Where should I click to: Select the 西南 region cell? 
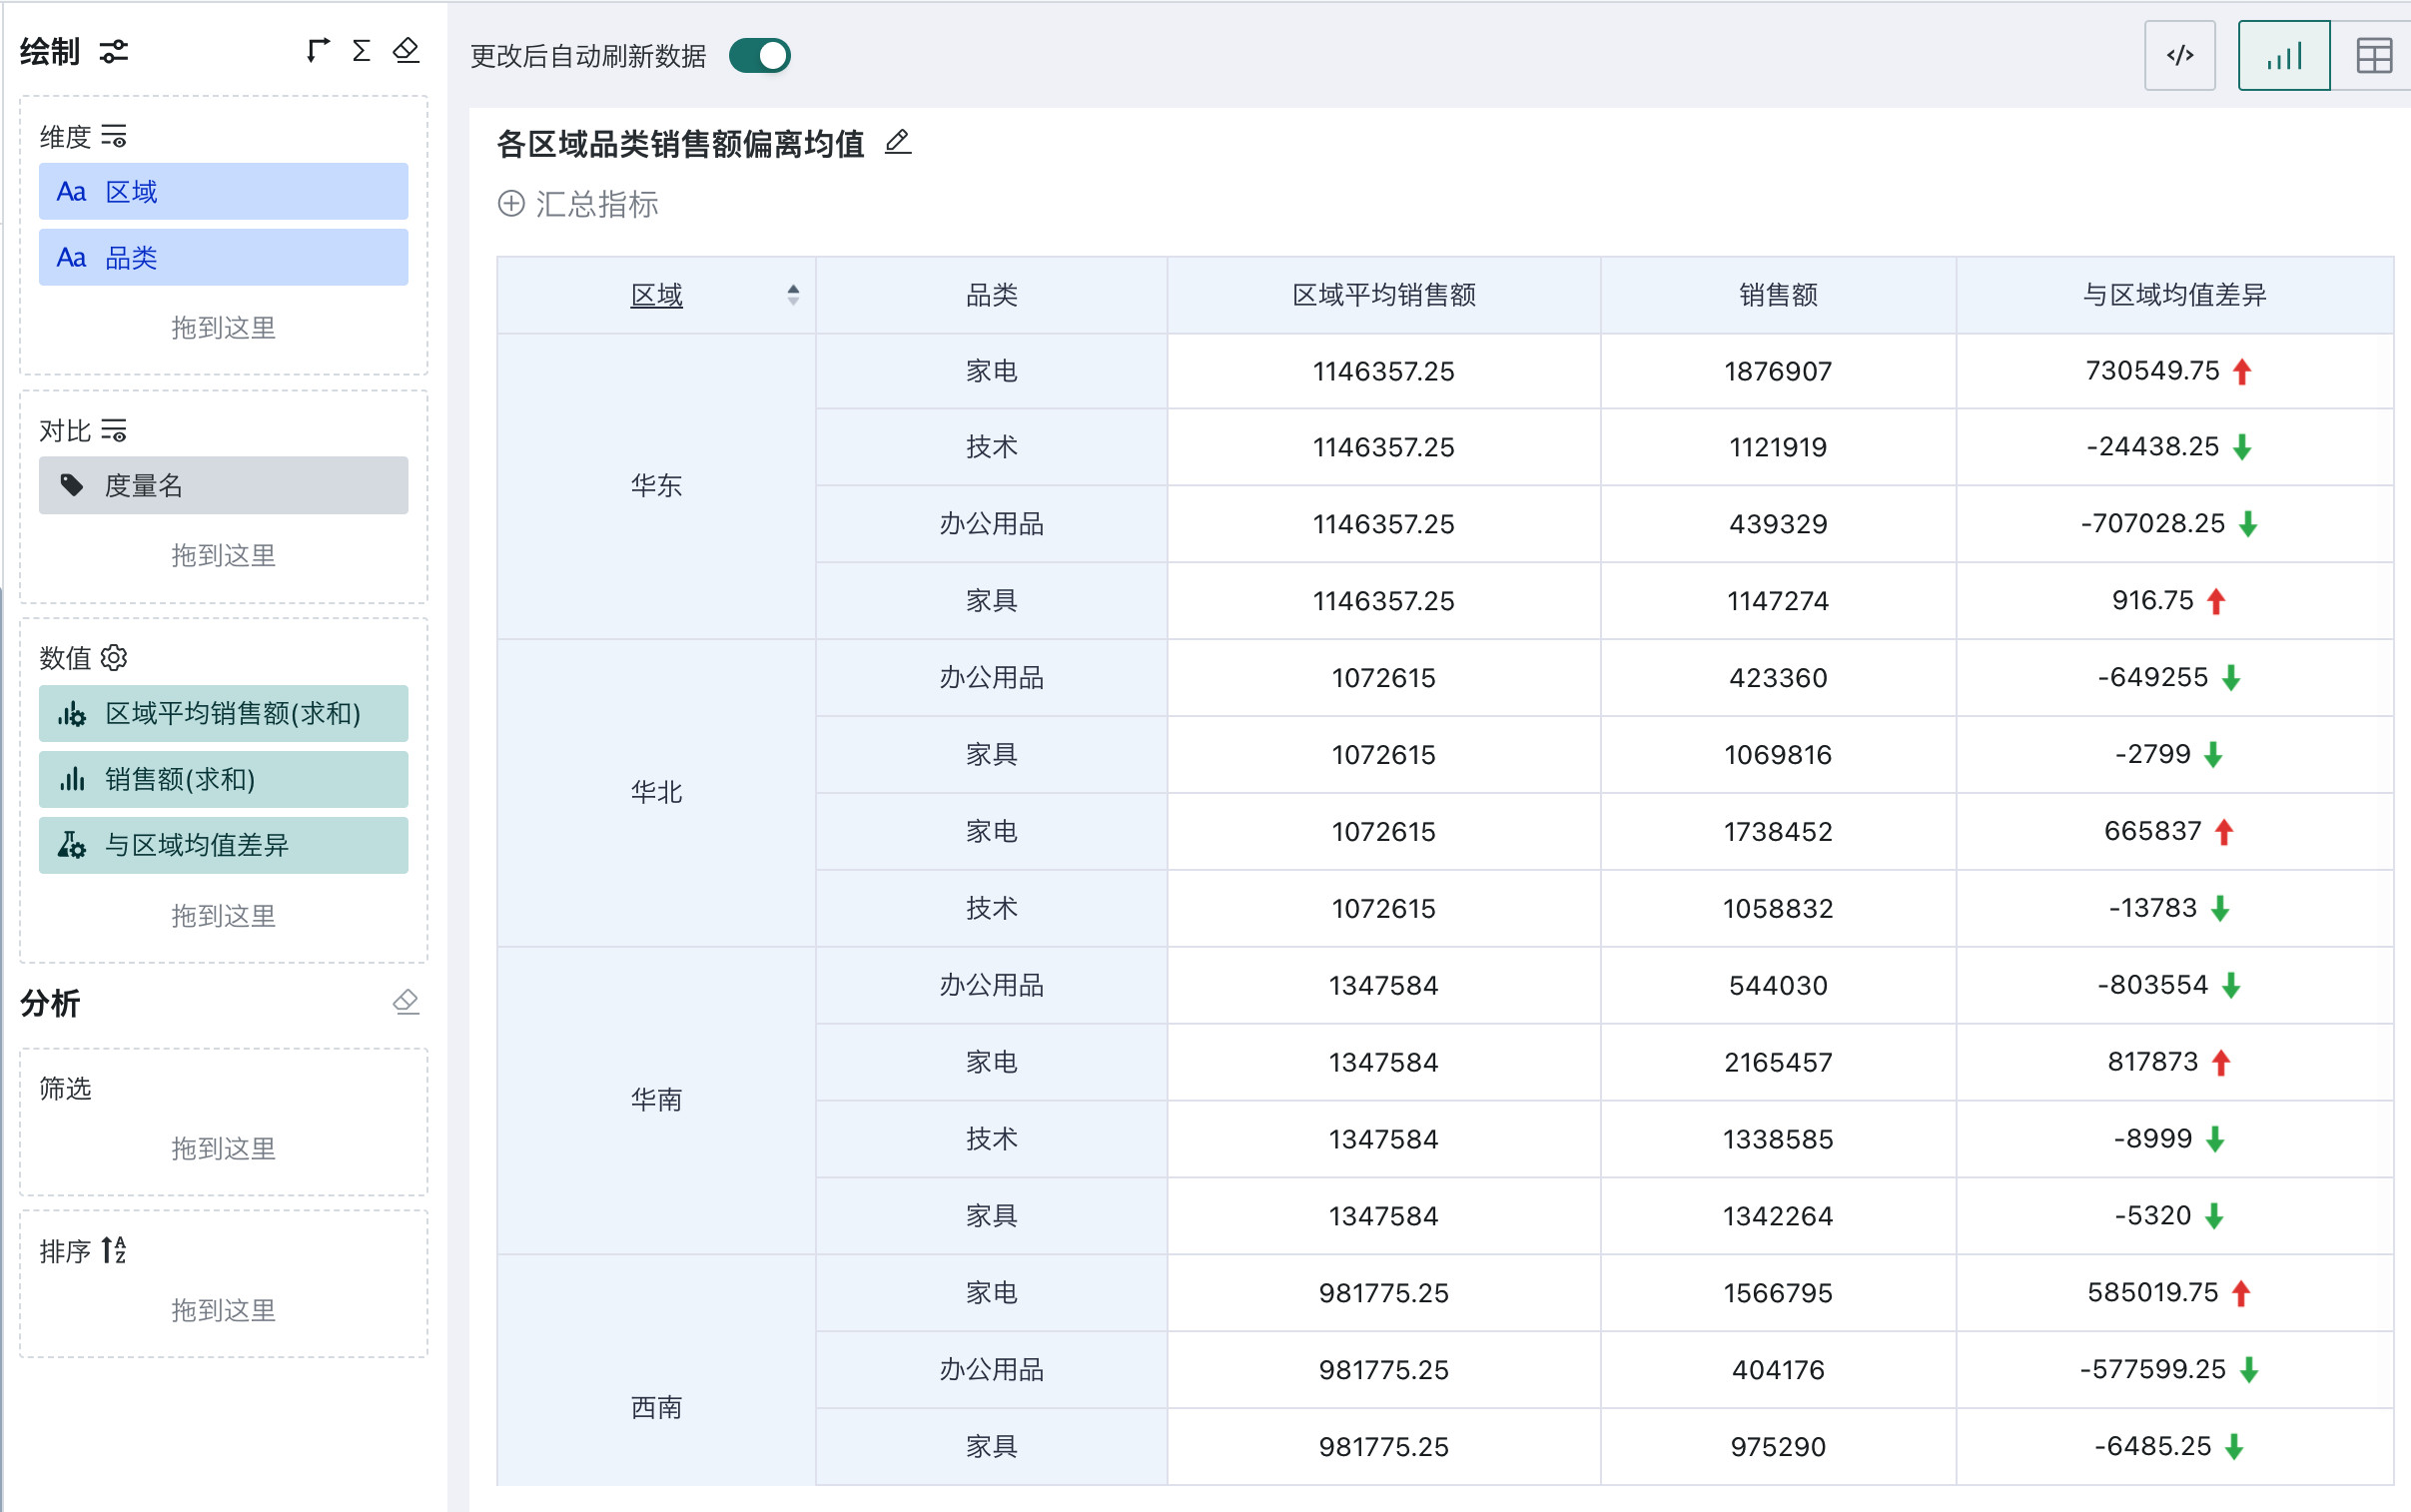[657, 1370]
